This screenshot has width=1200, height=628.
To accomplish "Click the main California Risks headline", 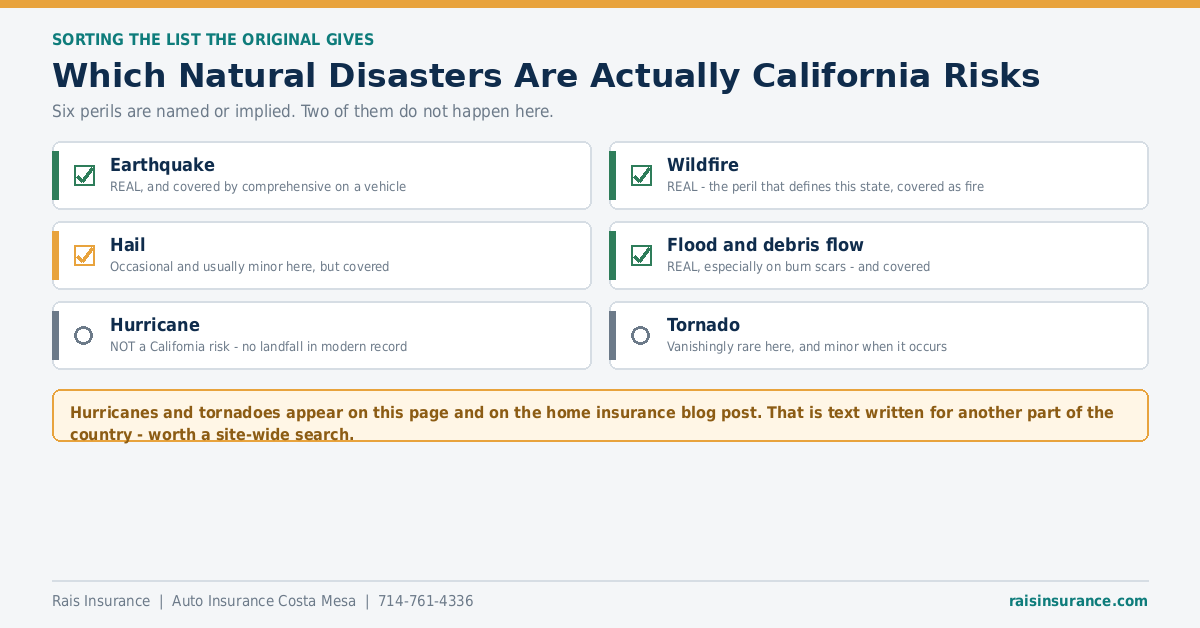I will [546, 76].
